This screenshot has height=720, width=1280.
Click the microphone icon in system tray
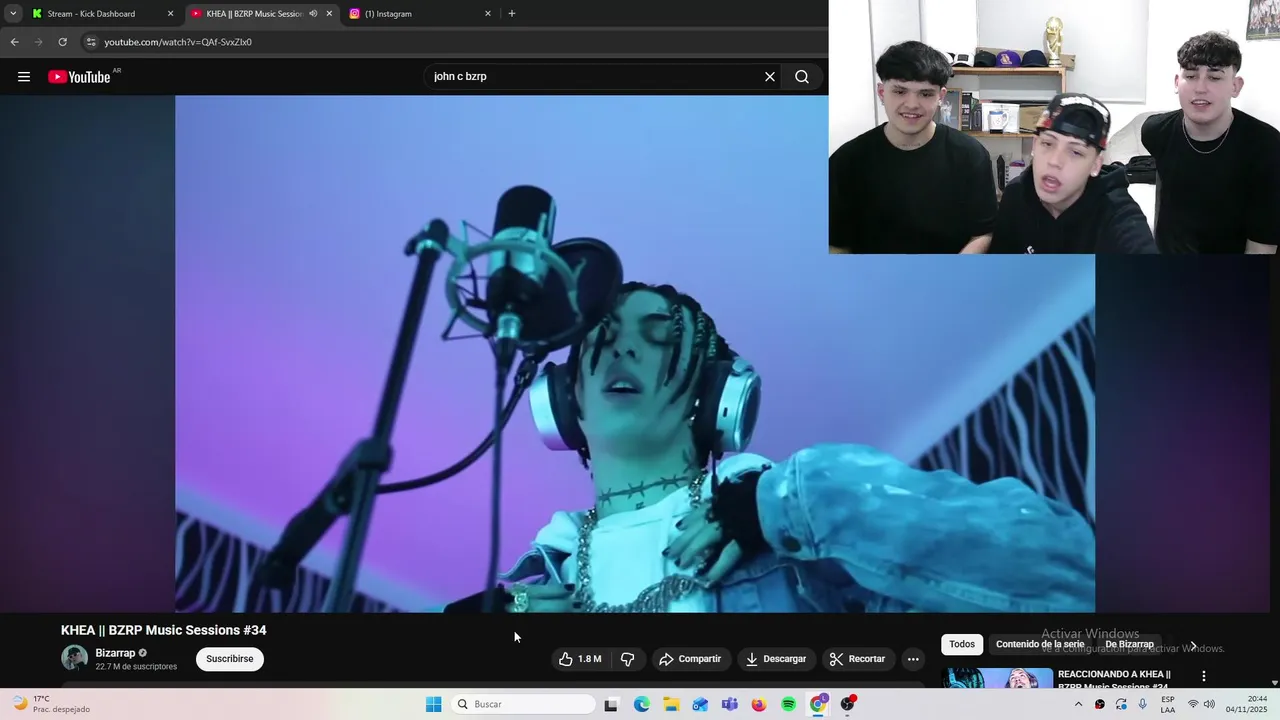pyautogui.click(x=1143, y=704)
